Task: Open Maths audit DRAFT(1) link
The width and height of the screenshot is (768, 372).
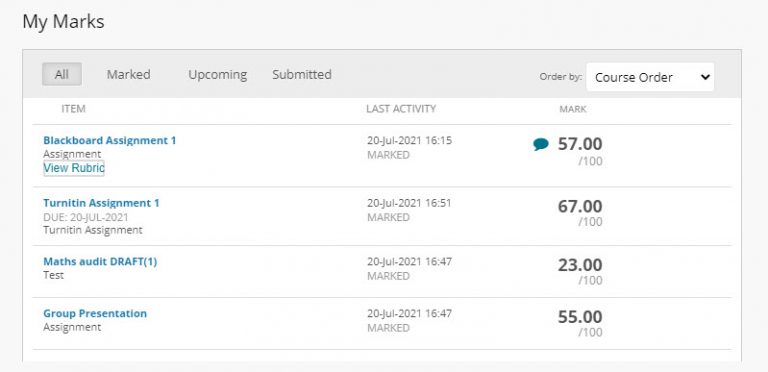Action: point(100,261)
